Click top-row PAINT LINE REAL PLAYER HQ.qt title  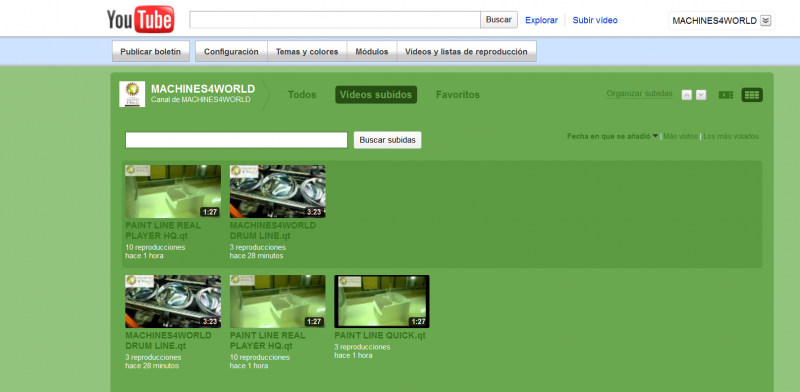click(x=163, y=231)
